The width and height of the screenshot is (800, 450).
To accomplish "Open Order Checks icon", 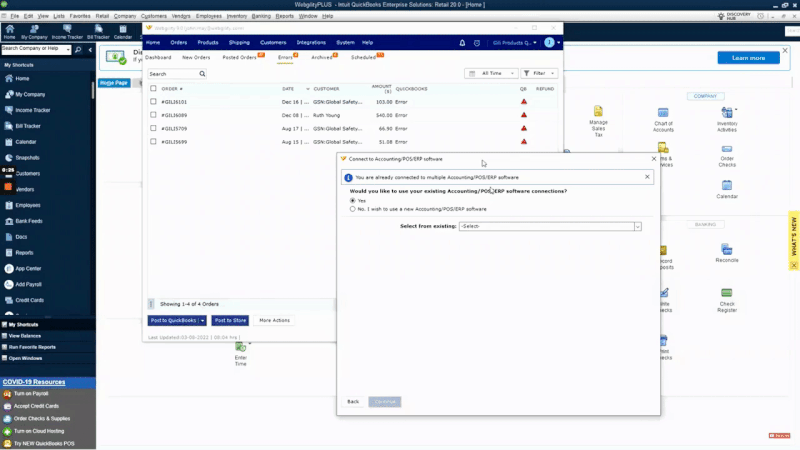I will coord(727,156).
